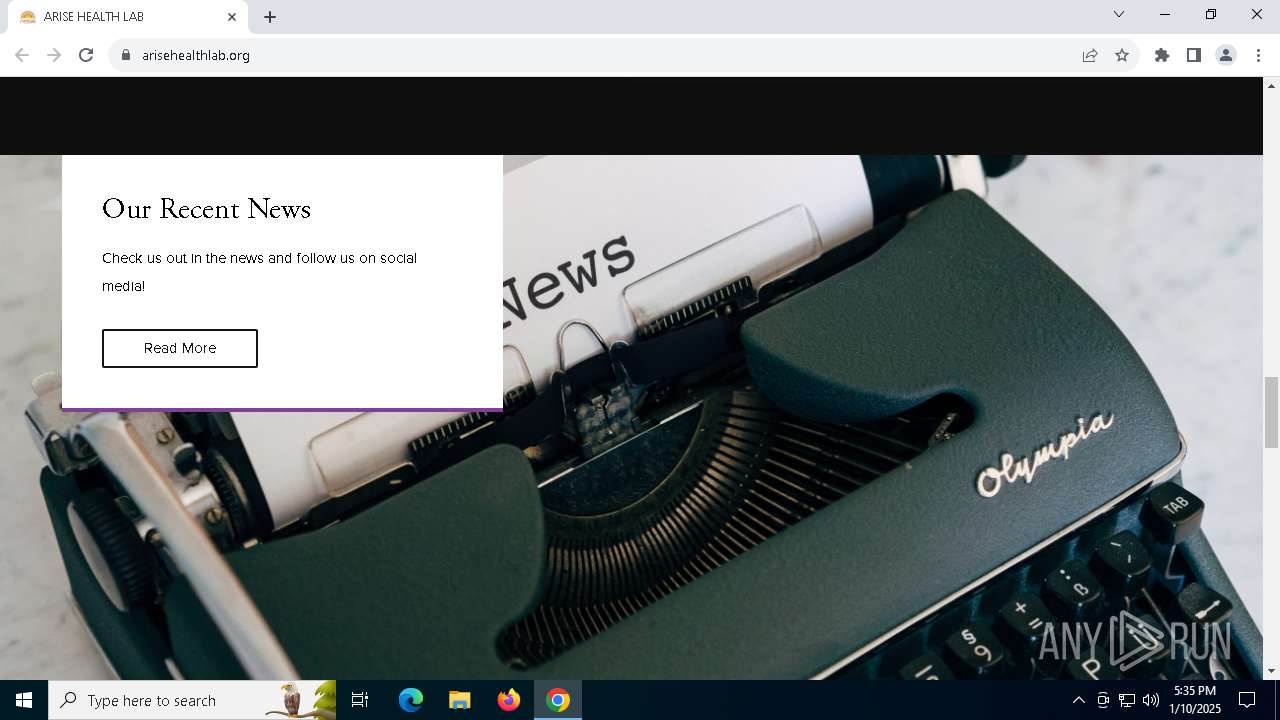Show hidden system tray icons
1280x720 pixels.
tap(1078, 700)
